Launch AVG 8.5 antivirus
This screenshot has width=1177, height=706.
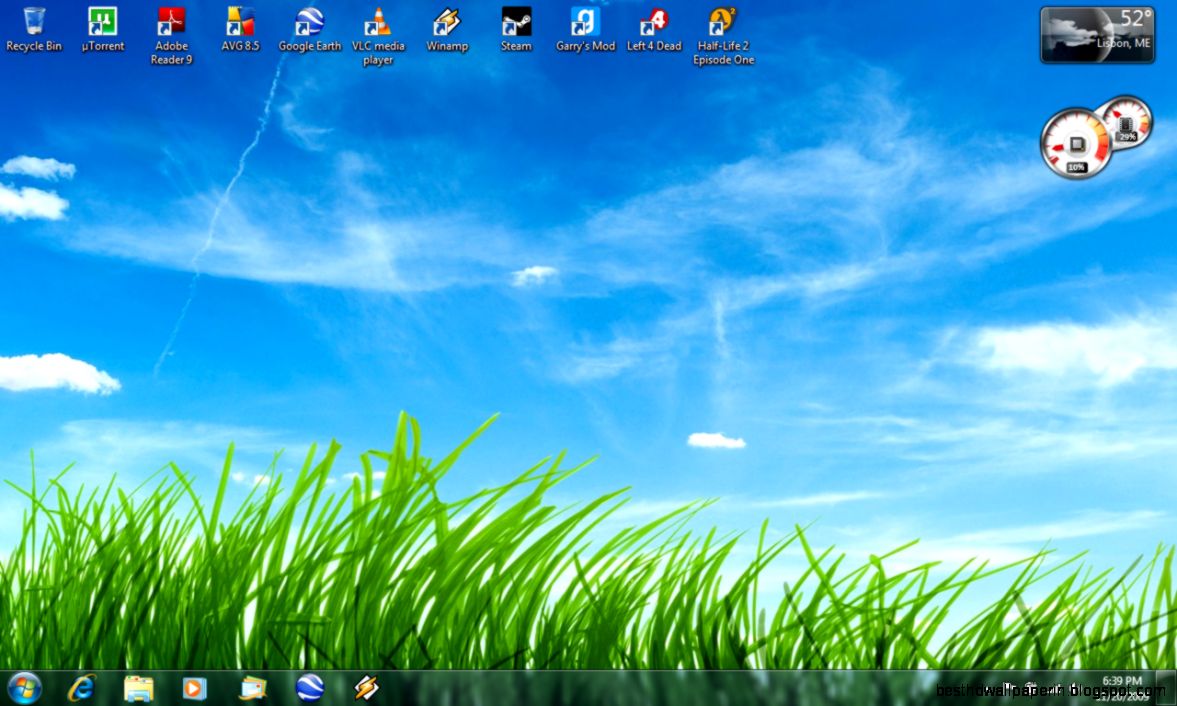tap(240, 22)
